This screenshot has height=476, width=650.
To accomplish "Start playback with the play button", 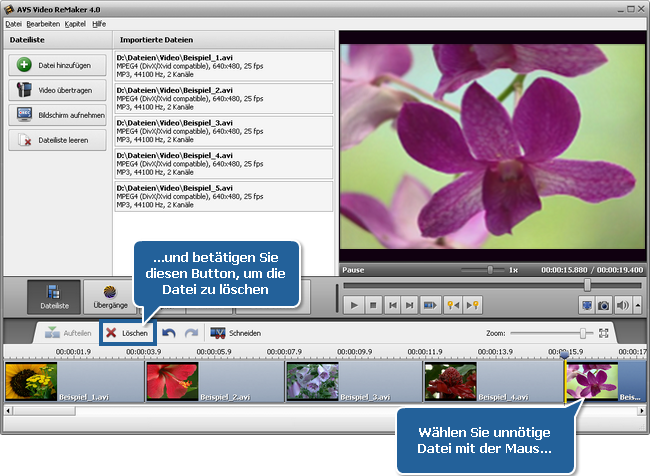I will [x=354, y=305].
